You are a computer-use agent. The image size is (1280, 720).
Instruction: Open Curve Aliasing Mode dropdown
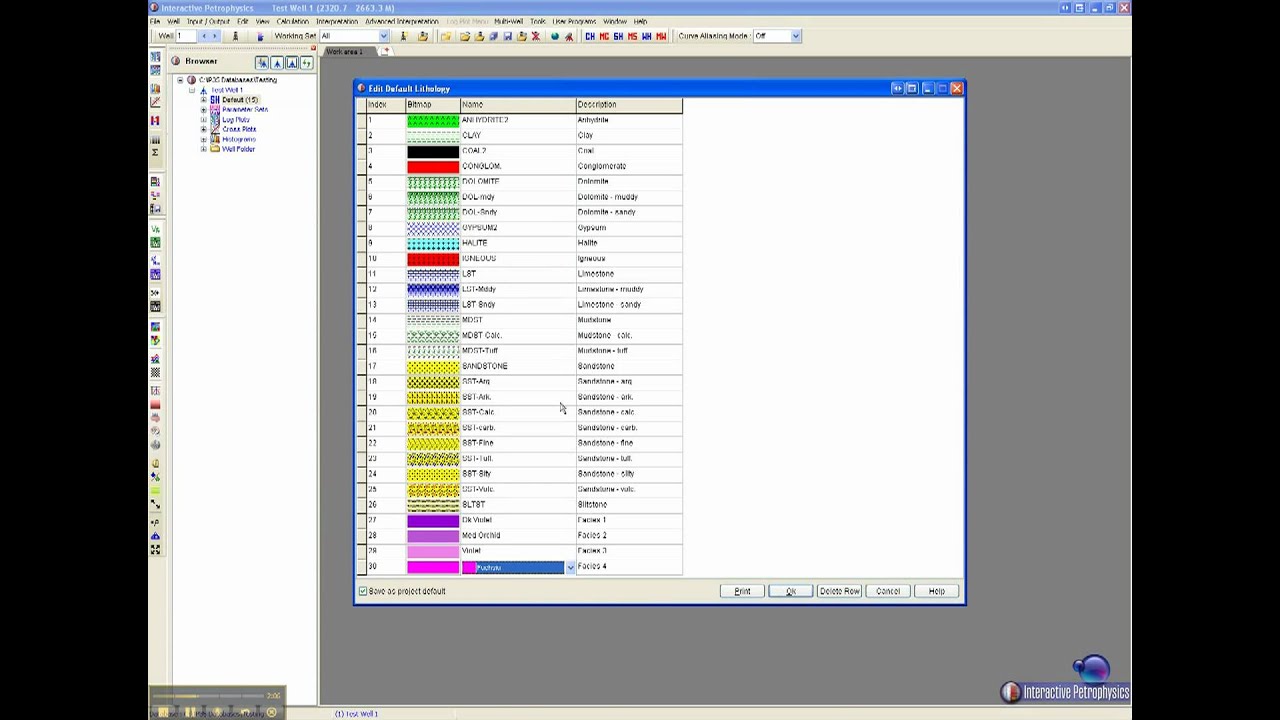click(795, 36)
